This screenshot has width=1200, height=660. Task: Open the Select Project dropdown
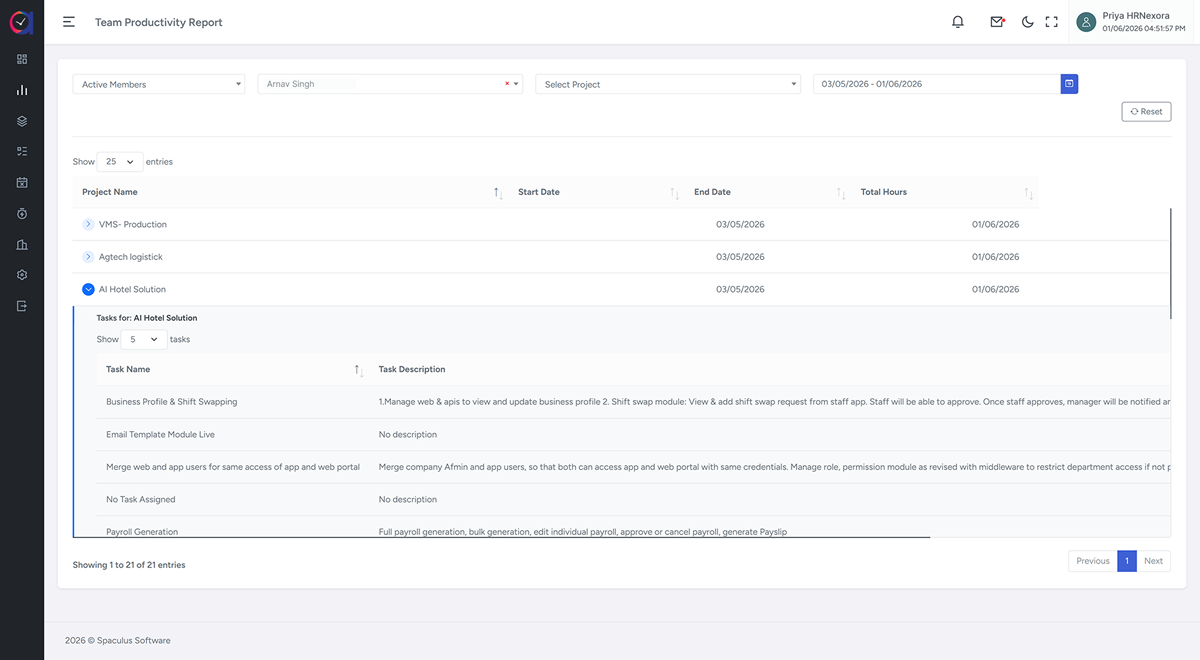tap(668, 85)
